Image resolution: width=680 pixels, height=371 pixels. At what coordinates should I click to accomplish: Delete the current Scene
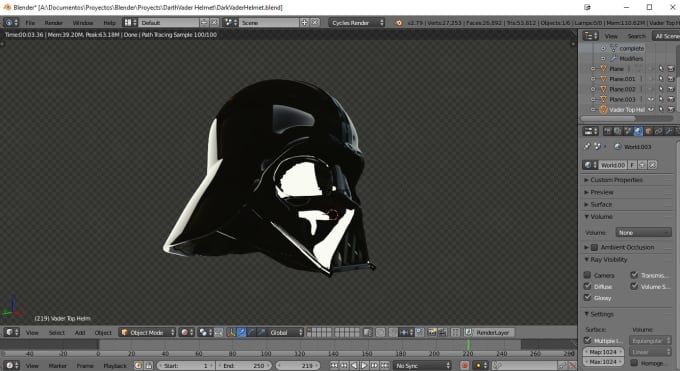pos(315,22)
